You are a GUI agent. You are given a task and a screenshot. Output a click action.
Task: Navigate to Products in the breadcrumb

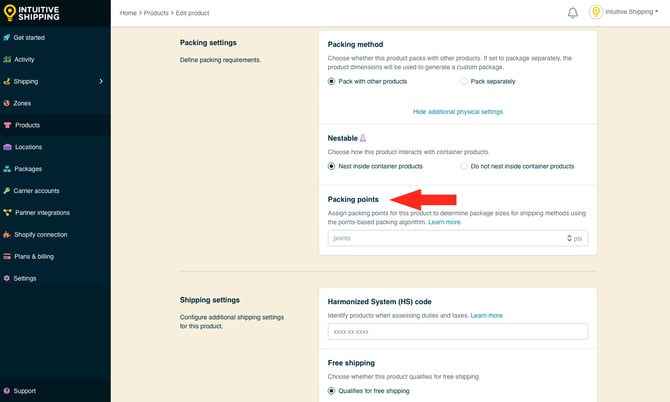159,13
